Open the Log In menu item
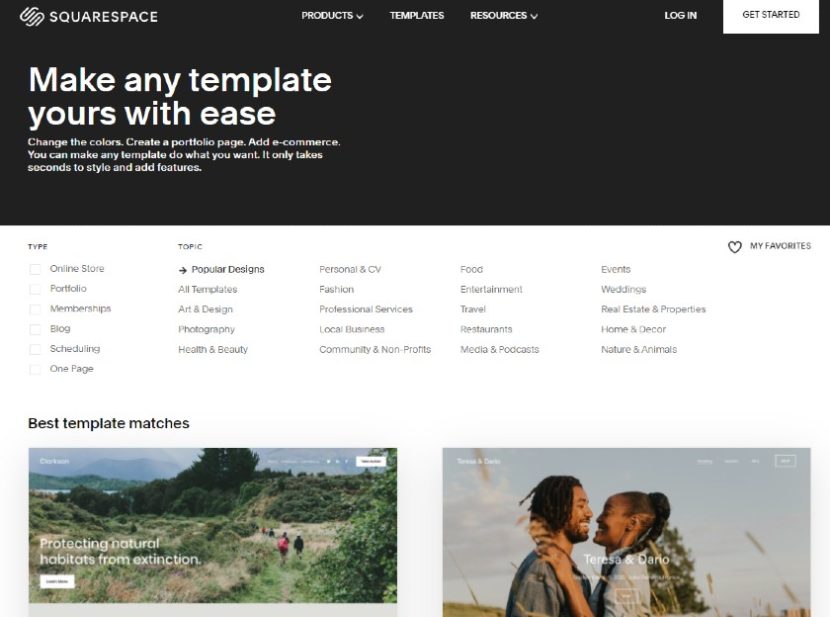The image size is (830, 617). click(x=680, y=16)
